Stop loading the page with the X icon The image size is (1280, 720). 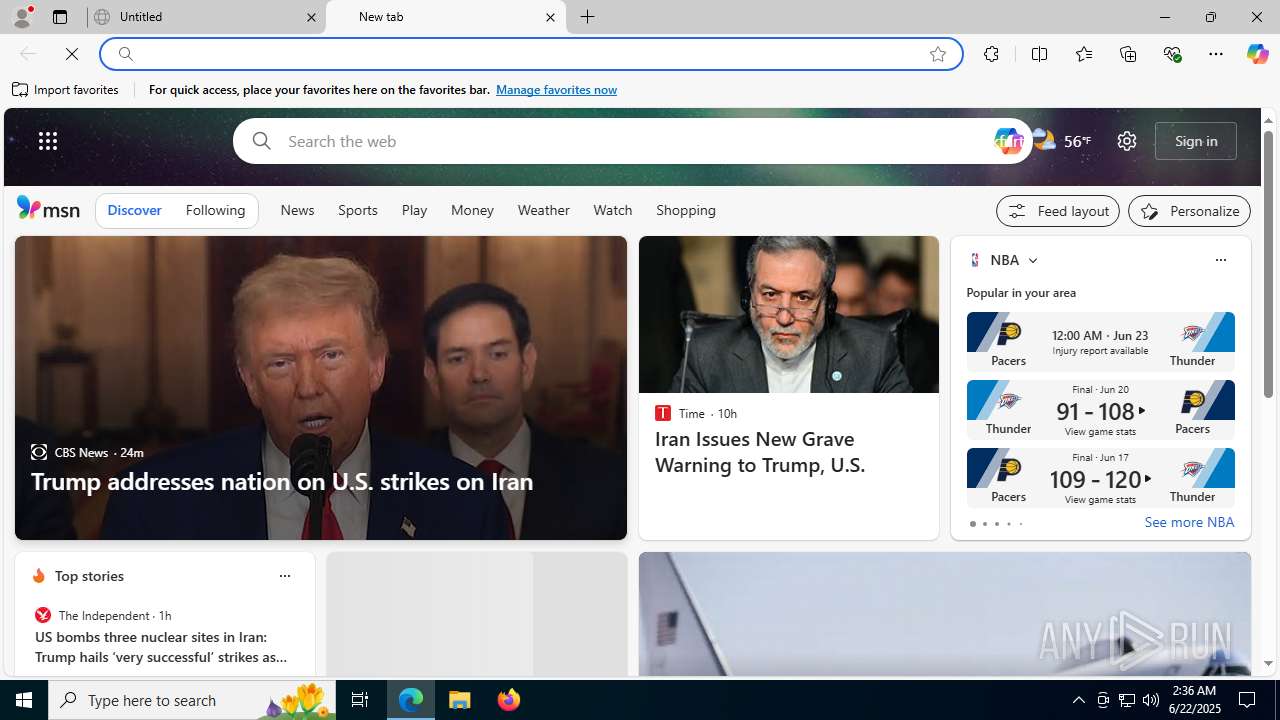tap(72, 54)
